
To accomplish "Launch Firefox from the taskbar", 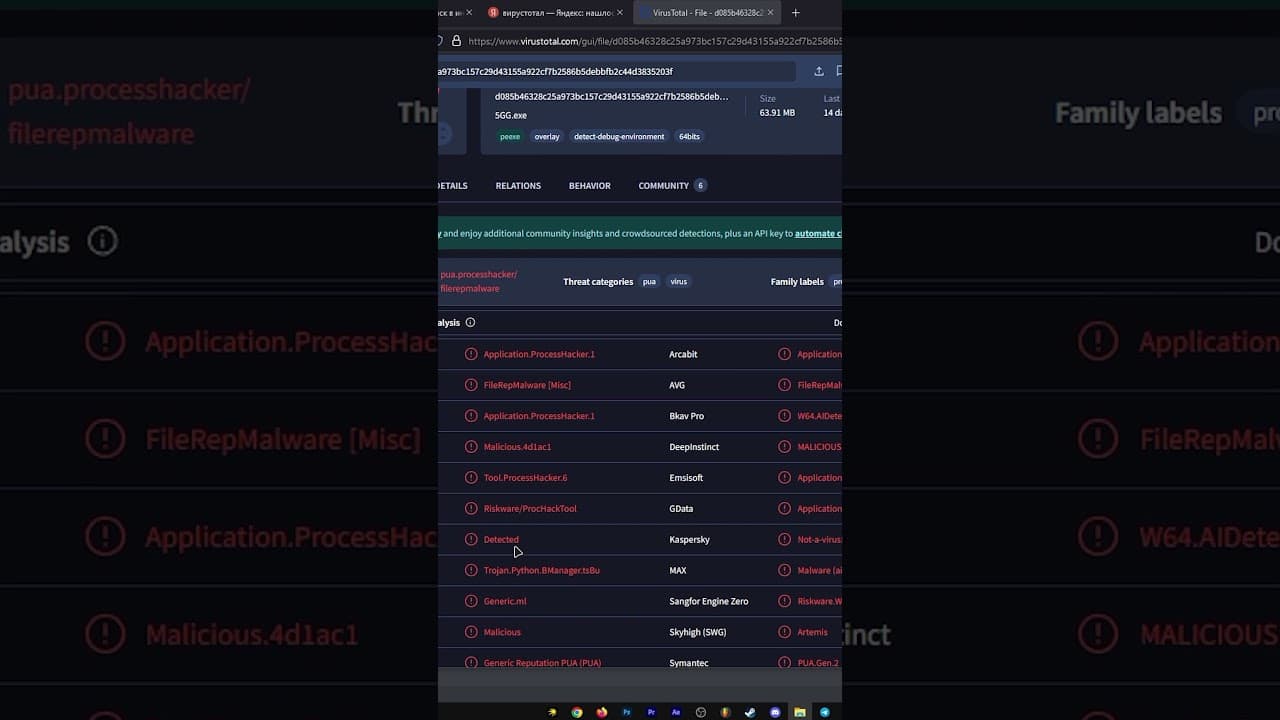I will pos(602,712).
